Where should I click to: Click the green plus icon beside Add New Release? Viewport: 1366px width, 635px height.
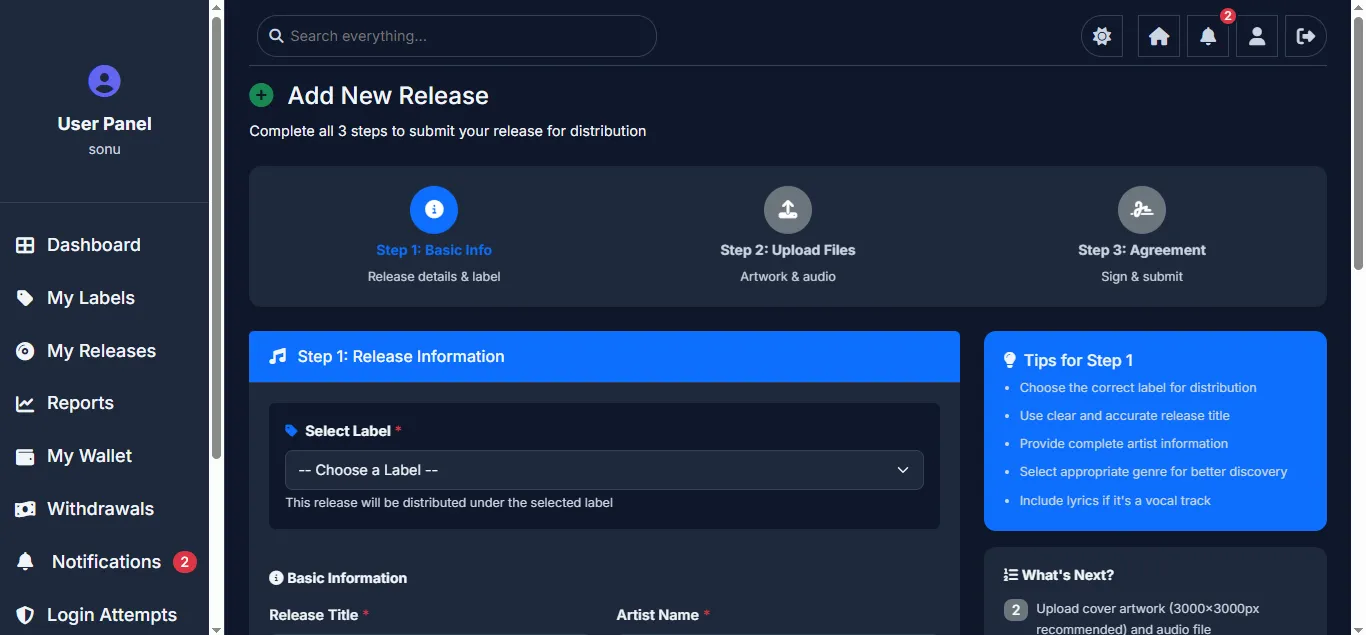[261, 95]
